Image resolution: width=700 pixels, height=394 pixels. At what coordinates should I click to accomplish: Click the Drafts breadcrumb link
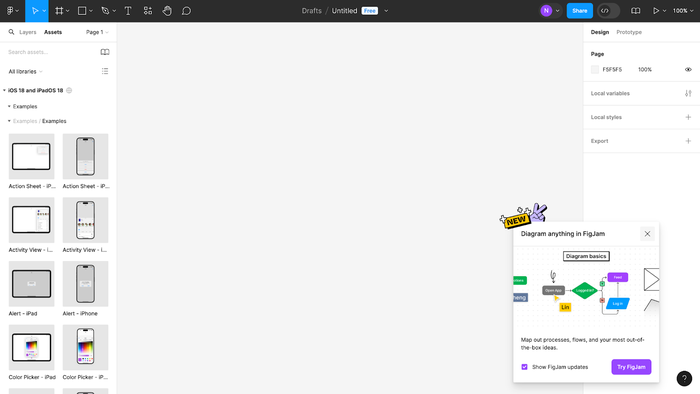[312, 11]
